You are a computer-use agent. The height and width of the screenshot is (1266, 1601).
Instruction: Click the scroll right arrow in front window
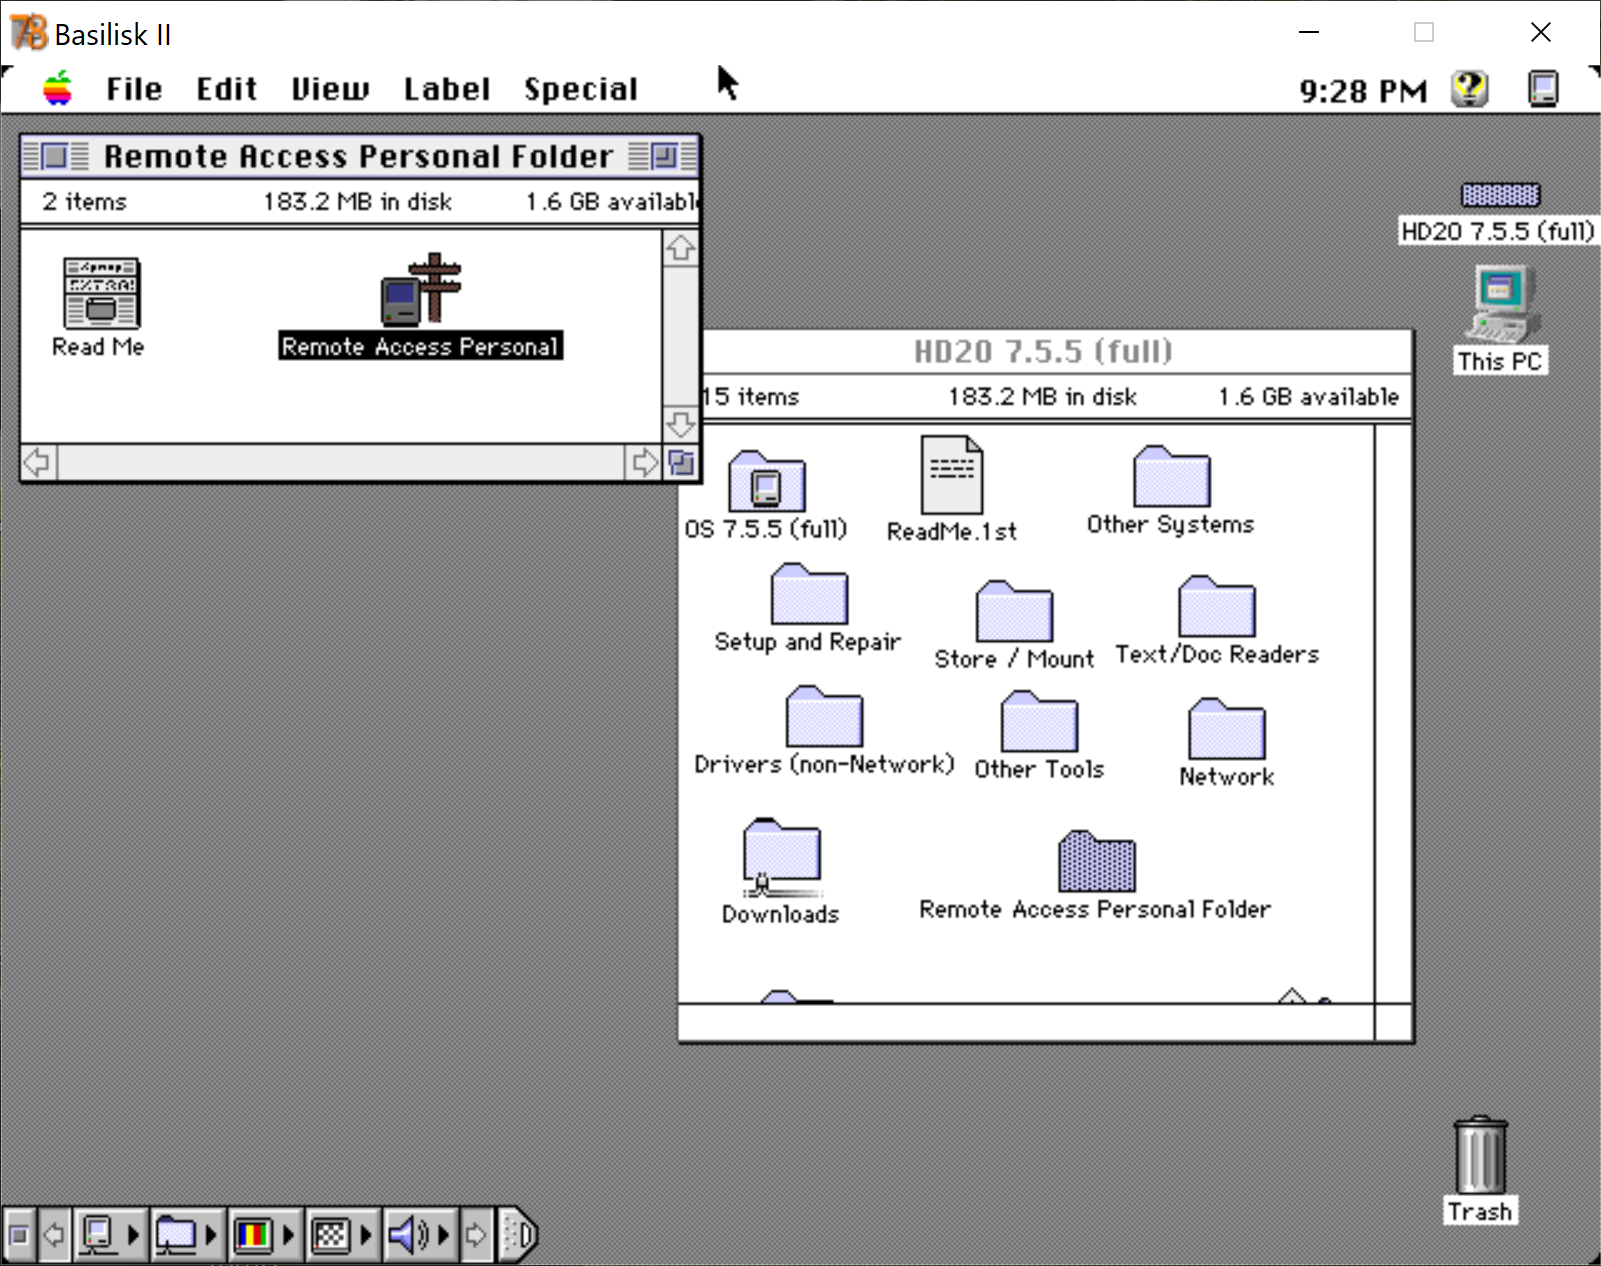tap(644, 463)
